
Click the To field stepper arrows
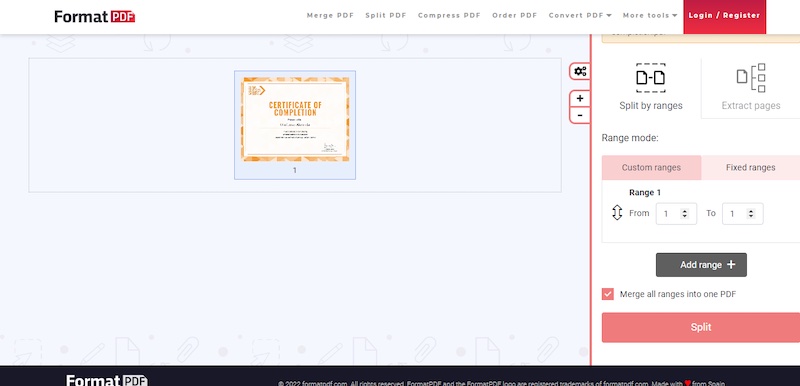[x=751, y=214]
